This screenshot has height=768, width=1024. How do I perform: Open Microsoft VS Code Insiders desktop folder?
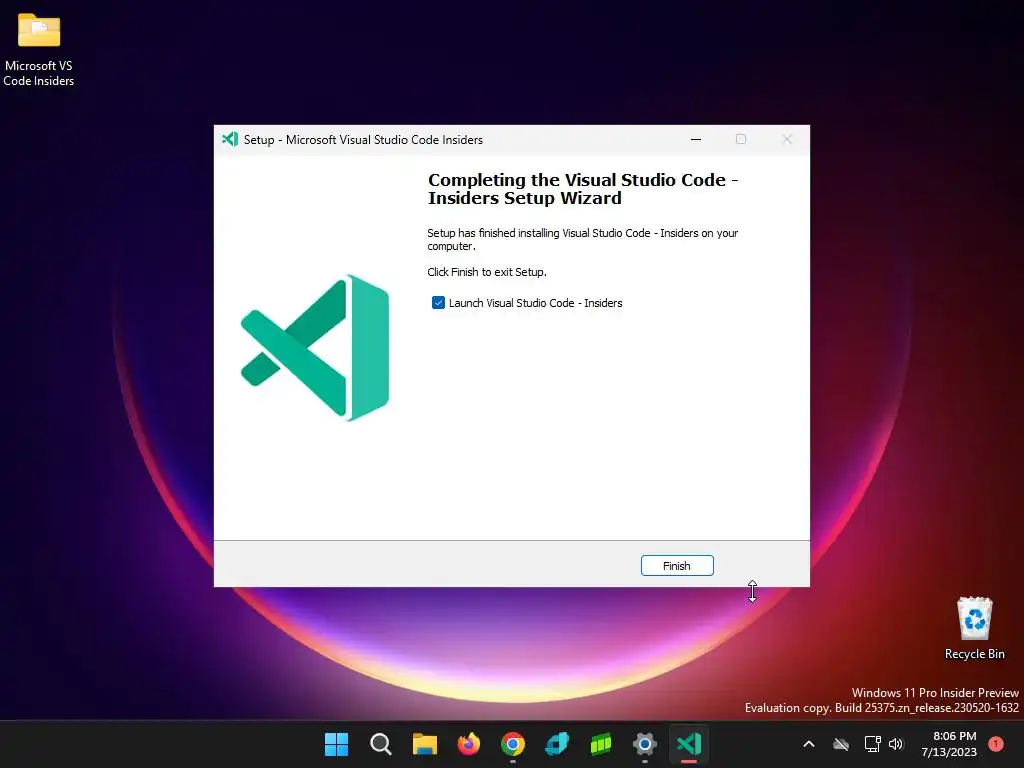pos(39,50)
